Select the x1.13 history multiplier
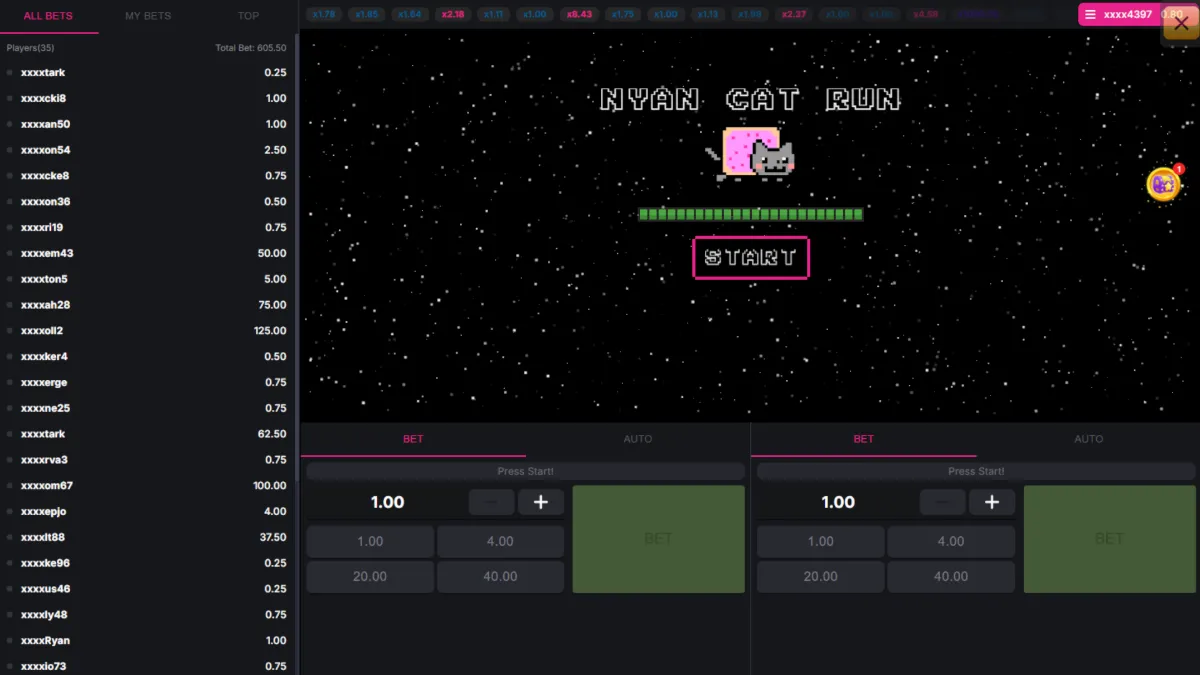The image size is (1200, 675). click(707, 15)
